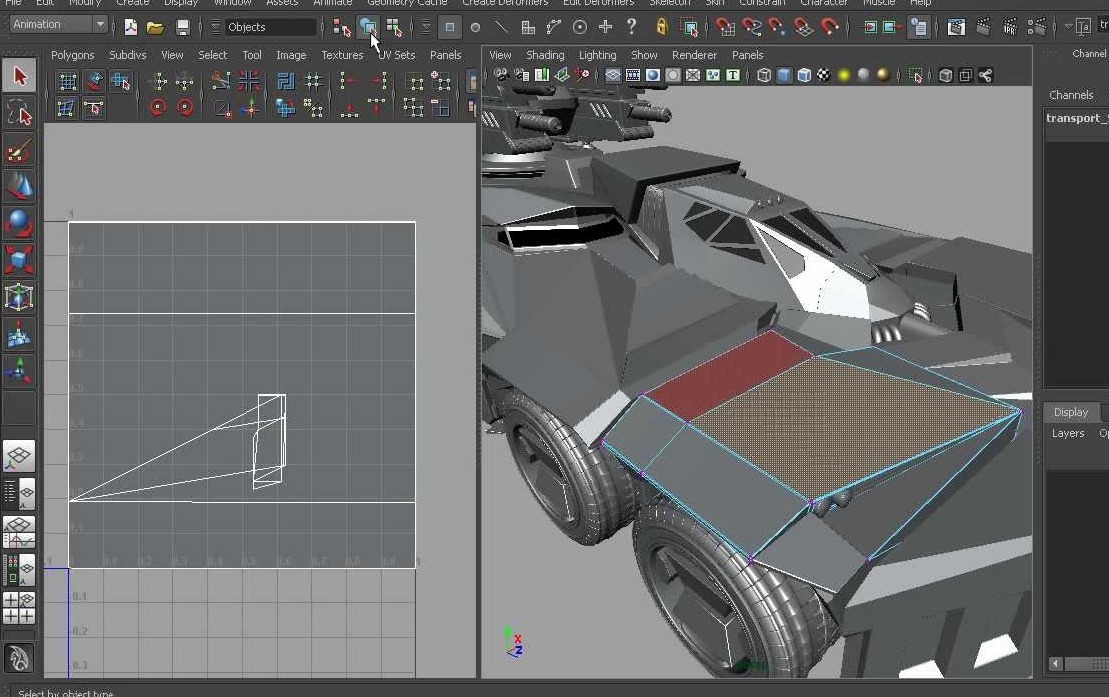Pick the Rotate tool red sphere icon
The width and height of the screenshot is (1109, 697).
(19, 222)
